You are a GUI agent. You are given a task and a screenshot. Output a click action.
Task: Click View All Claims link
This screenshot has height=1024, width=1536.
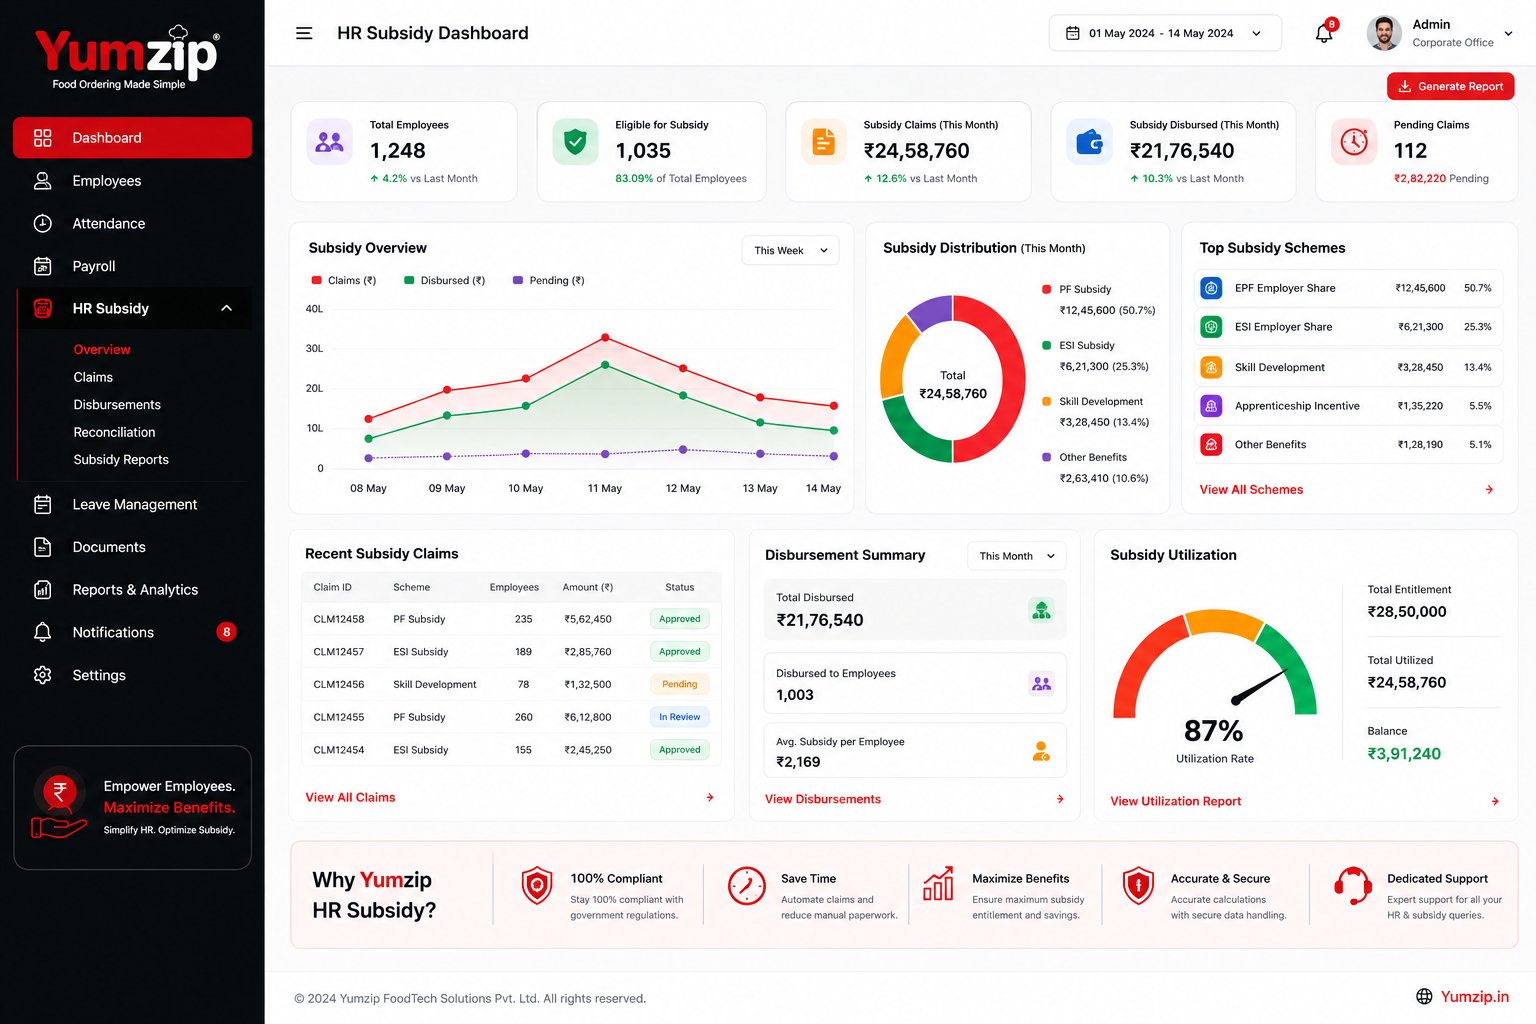tap(350, 797)
